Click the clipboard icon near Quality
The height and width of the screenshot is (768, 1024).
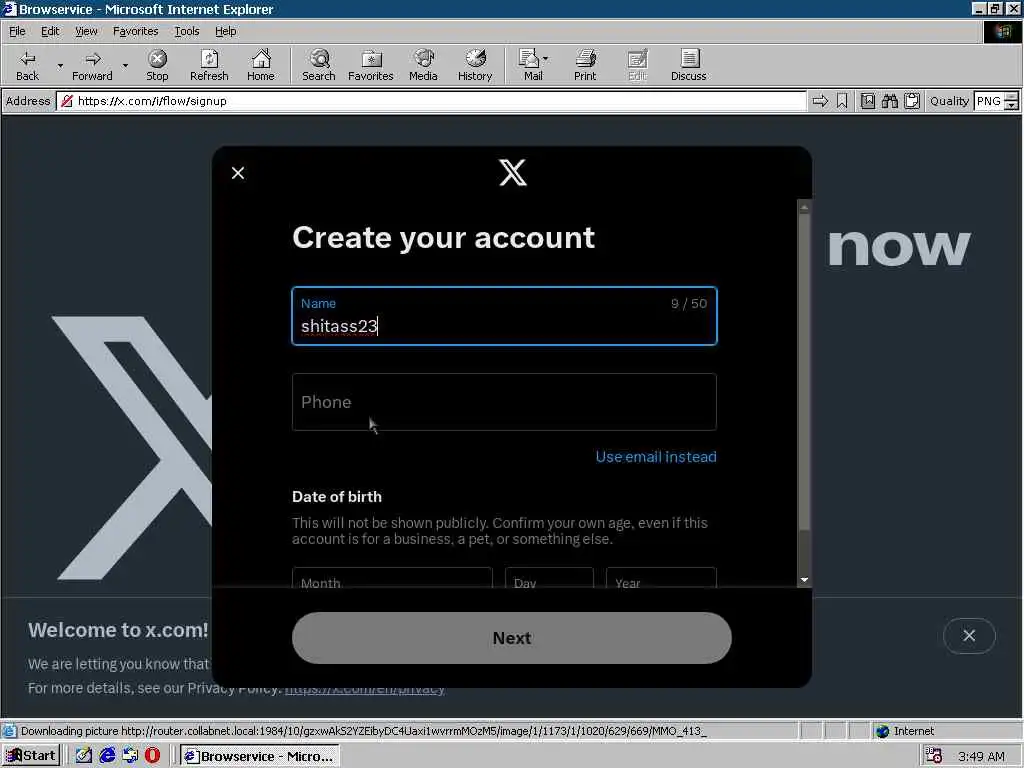[912, 101]
